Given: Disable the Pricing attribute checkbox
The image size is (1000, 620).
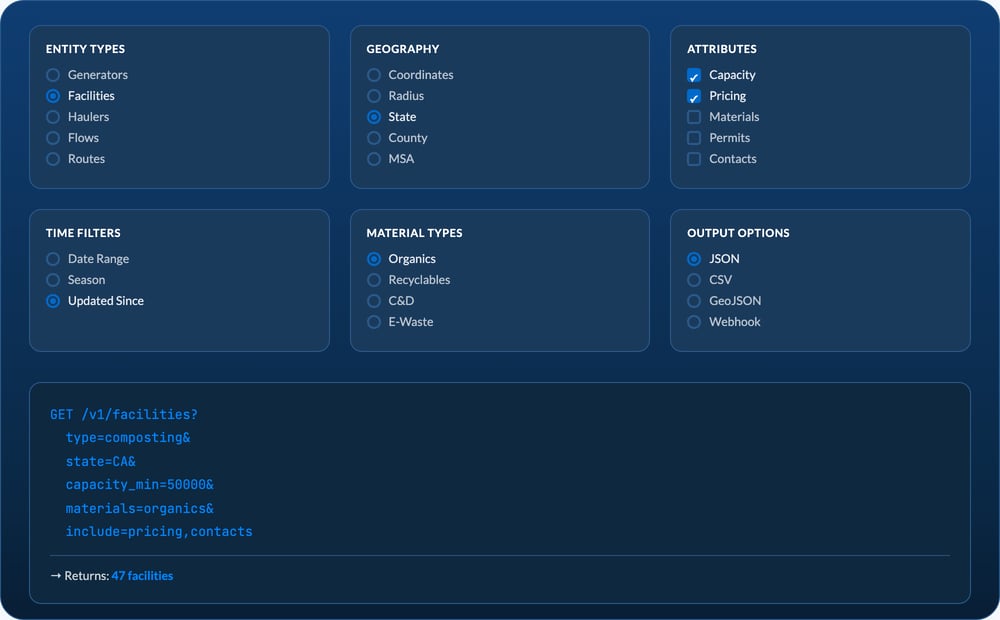Looking at the screenshot, I should [x=694, y=96].
